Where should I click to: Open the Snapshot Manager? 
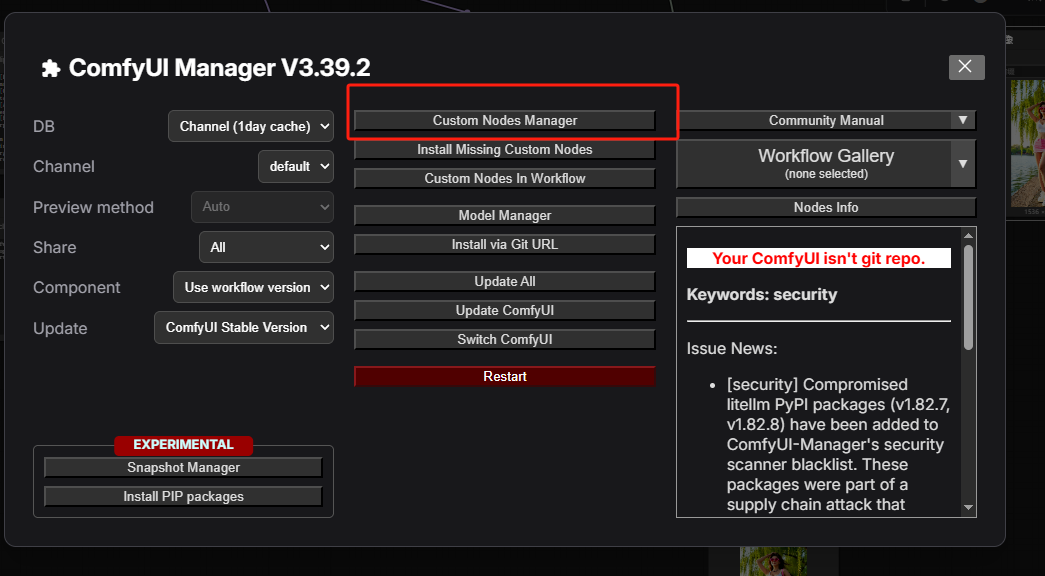tap(183, 467)
